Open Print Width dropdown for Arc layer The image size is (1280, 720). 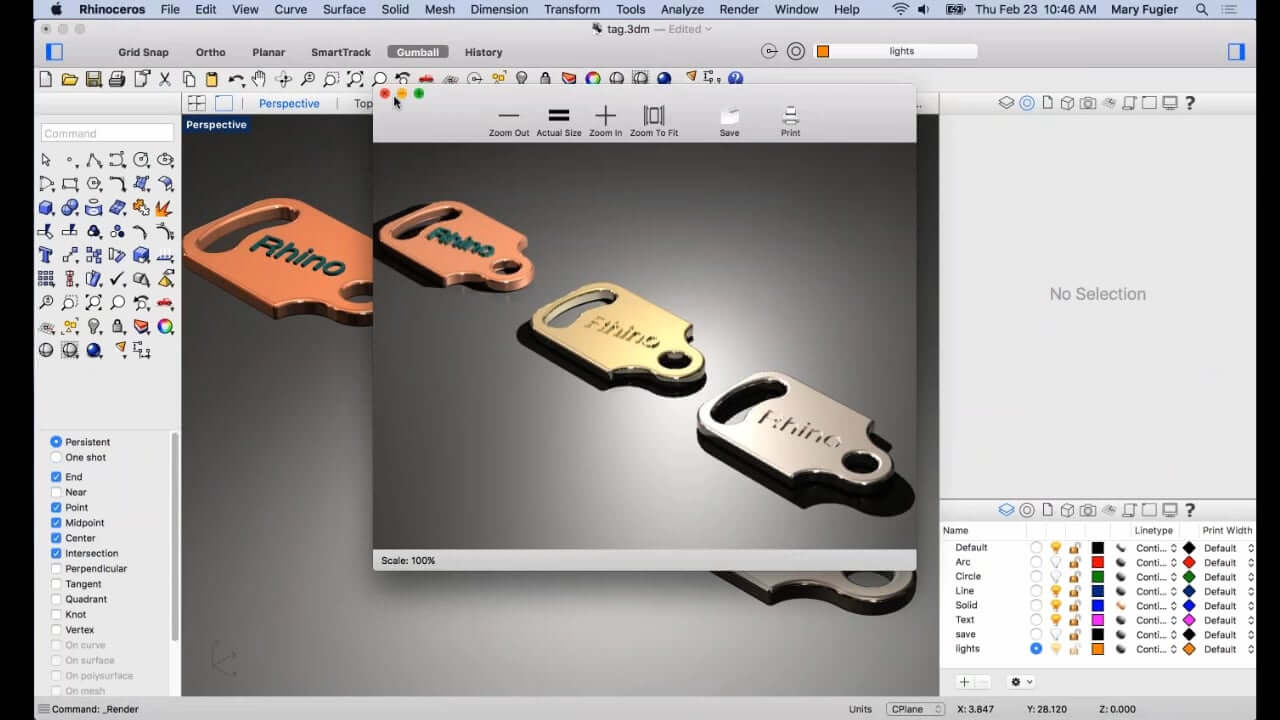1228,562
